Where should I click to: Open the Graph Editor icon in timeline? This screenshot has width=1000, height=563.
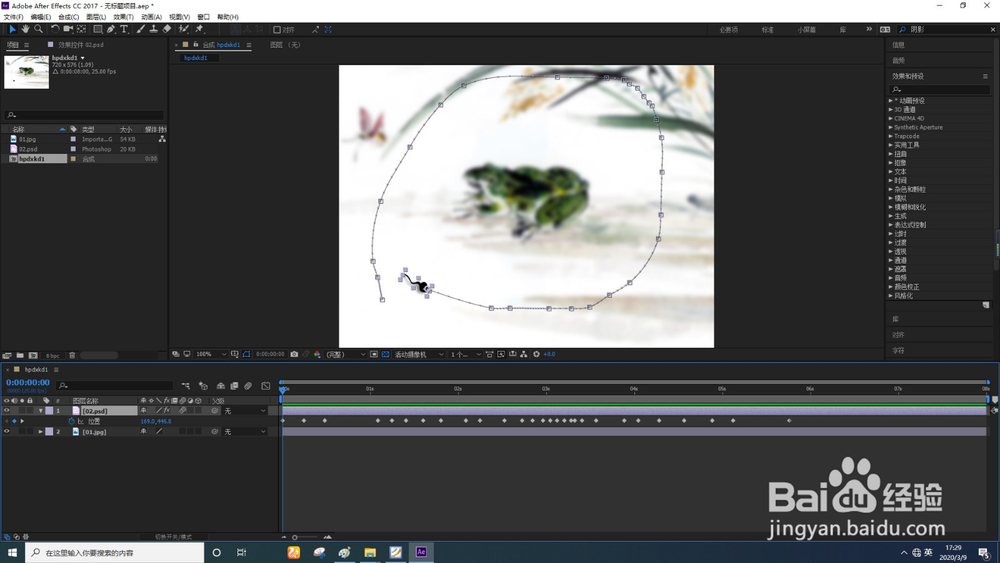tap(266, 386)
